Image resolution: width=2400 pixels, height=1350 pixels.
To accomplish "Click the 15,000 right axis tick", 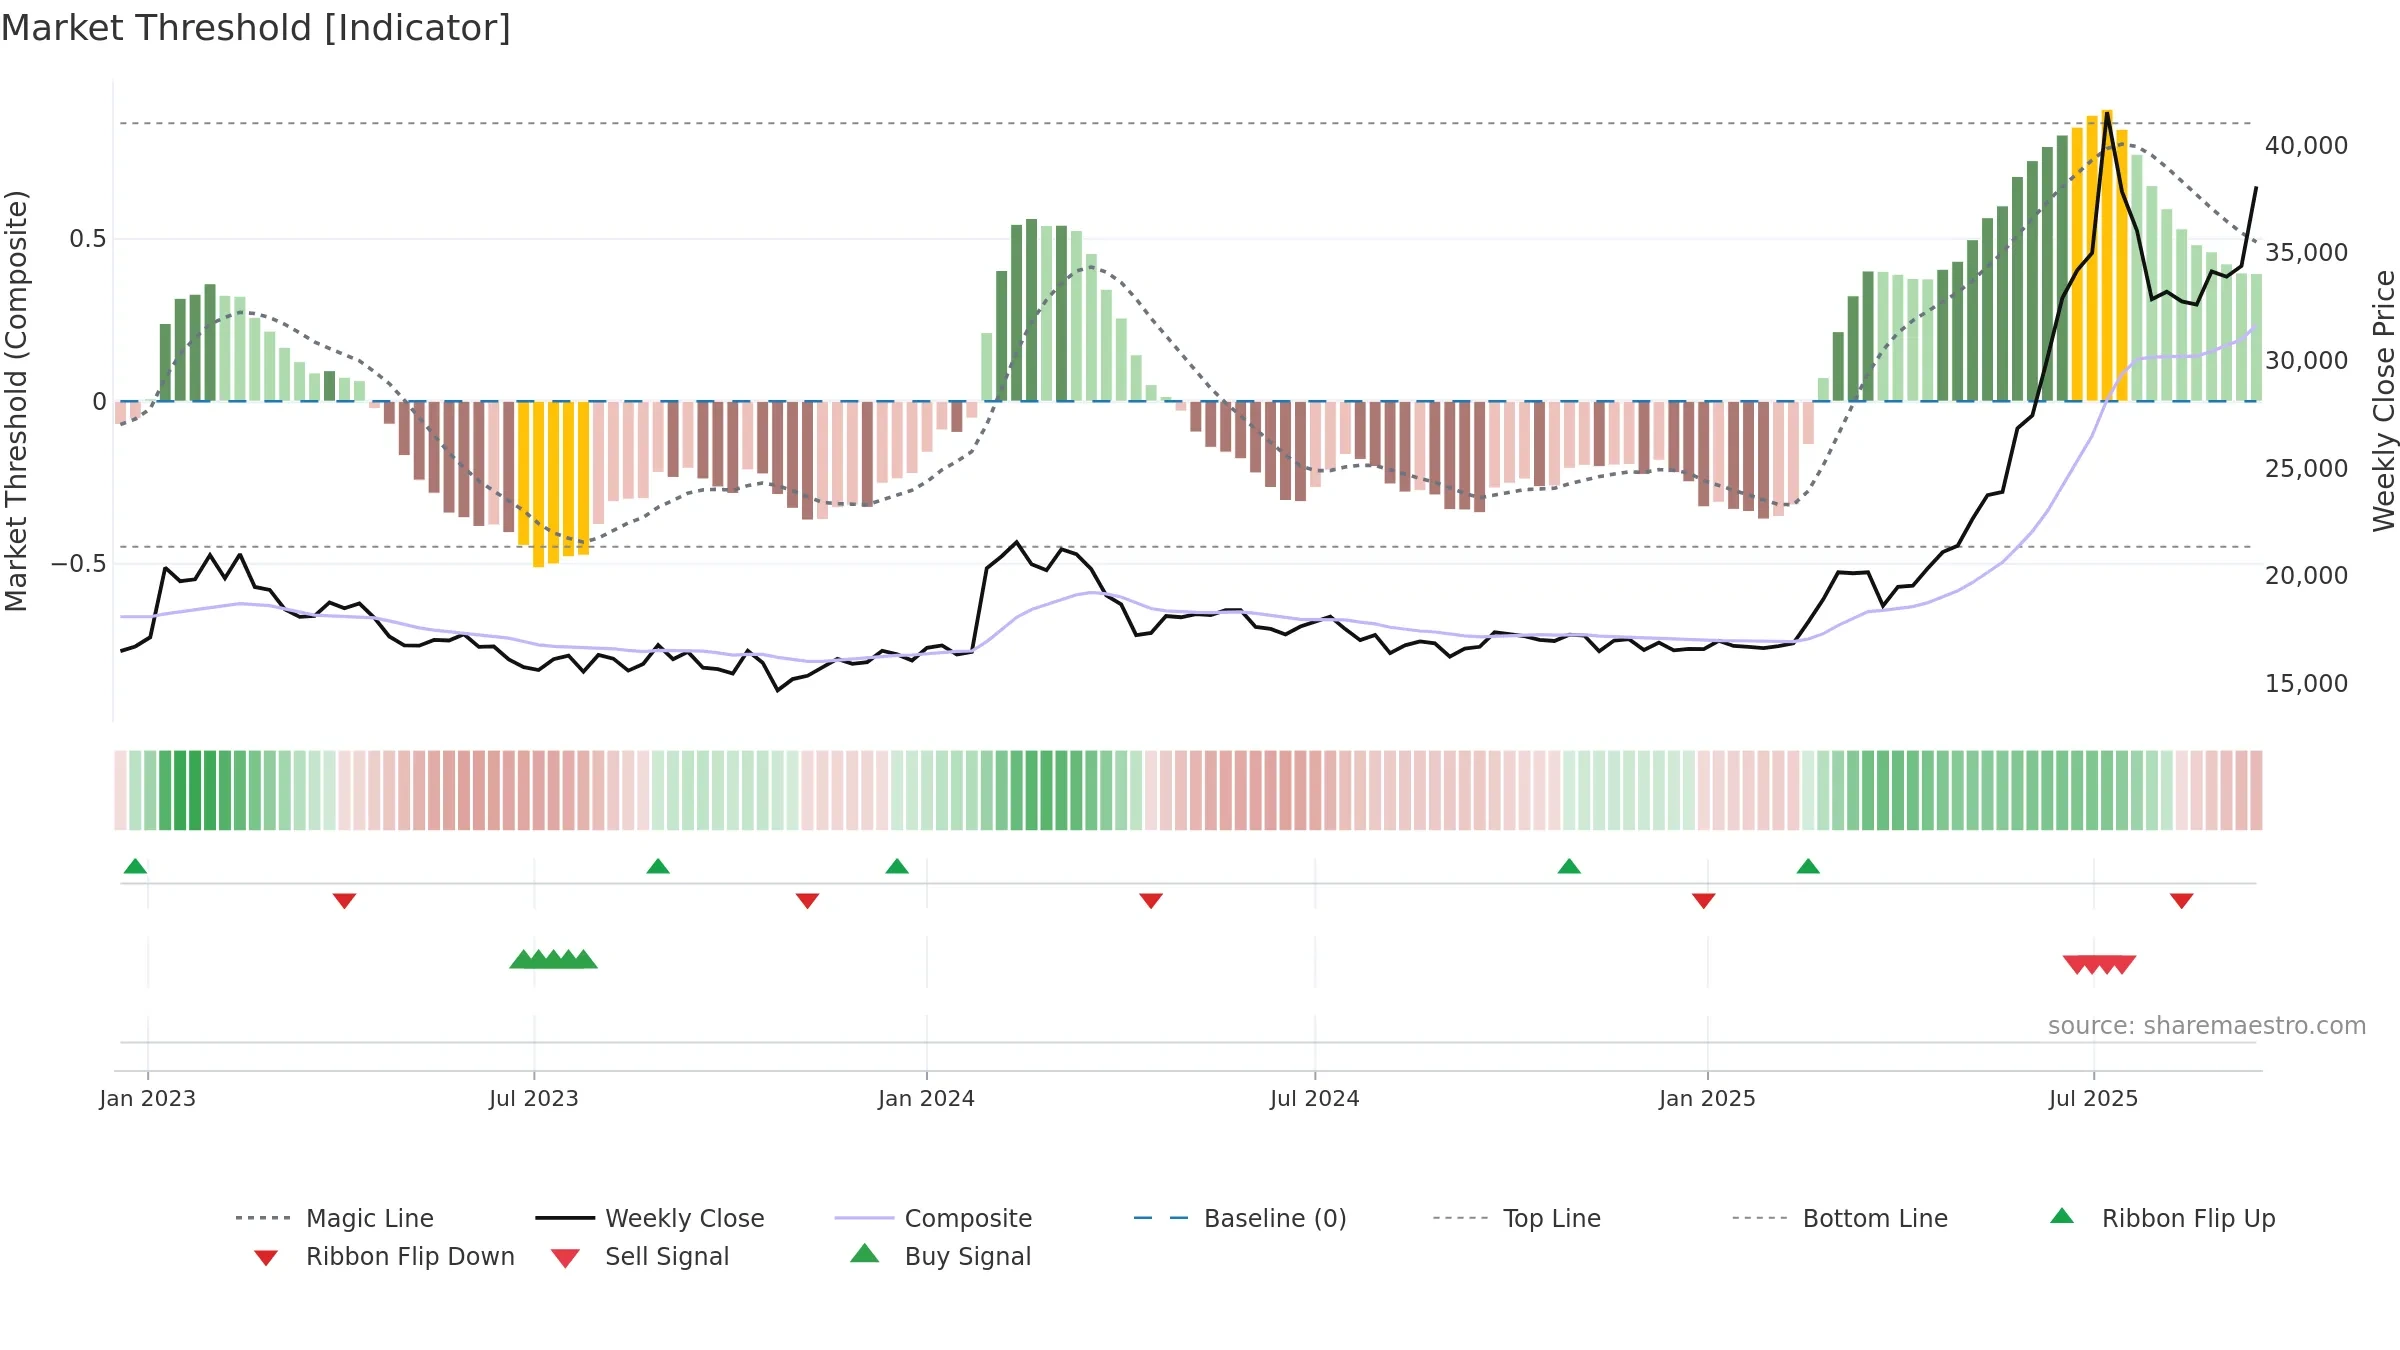I will [2307, 684].
